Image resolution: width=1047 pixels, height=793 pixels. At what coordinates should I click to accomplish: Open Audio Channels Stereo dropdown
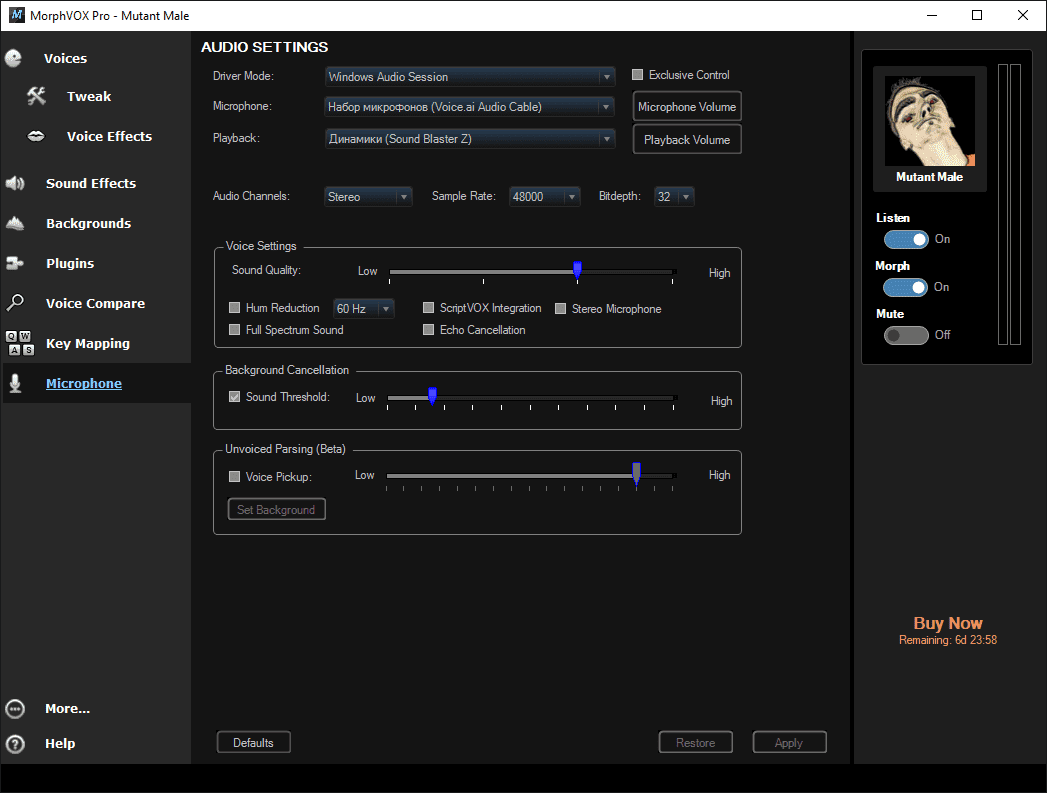pyautogui.click(x=368, y=197)
